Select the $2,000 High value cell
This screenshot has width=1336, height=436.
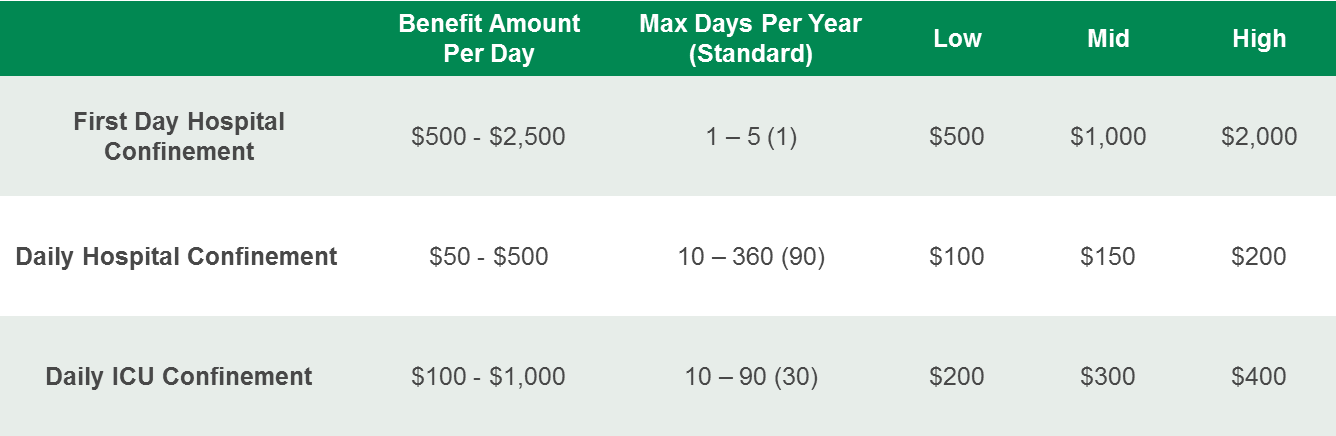click(1259, 136)
